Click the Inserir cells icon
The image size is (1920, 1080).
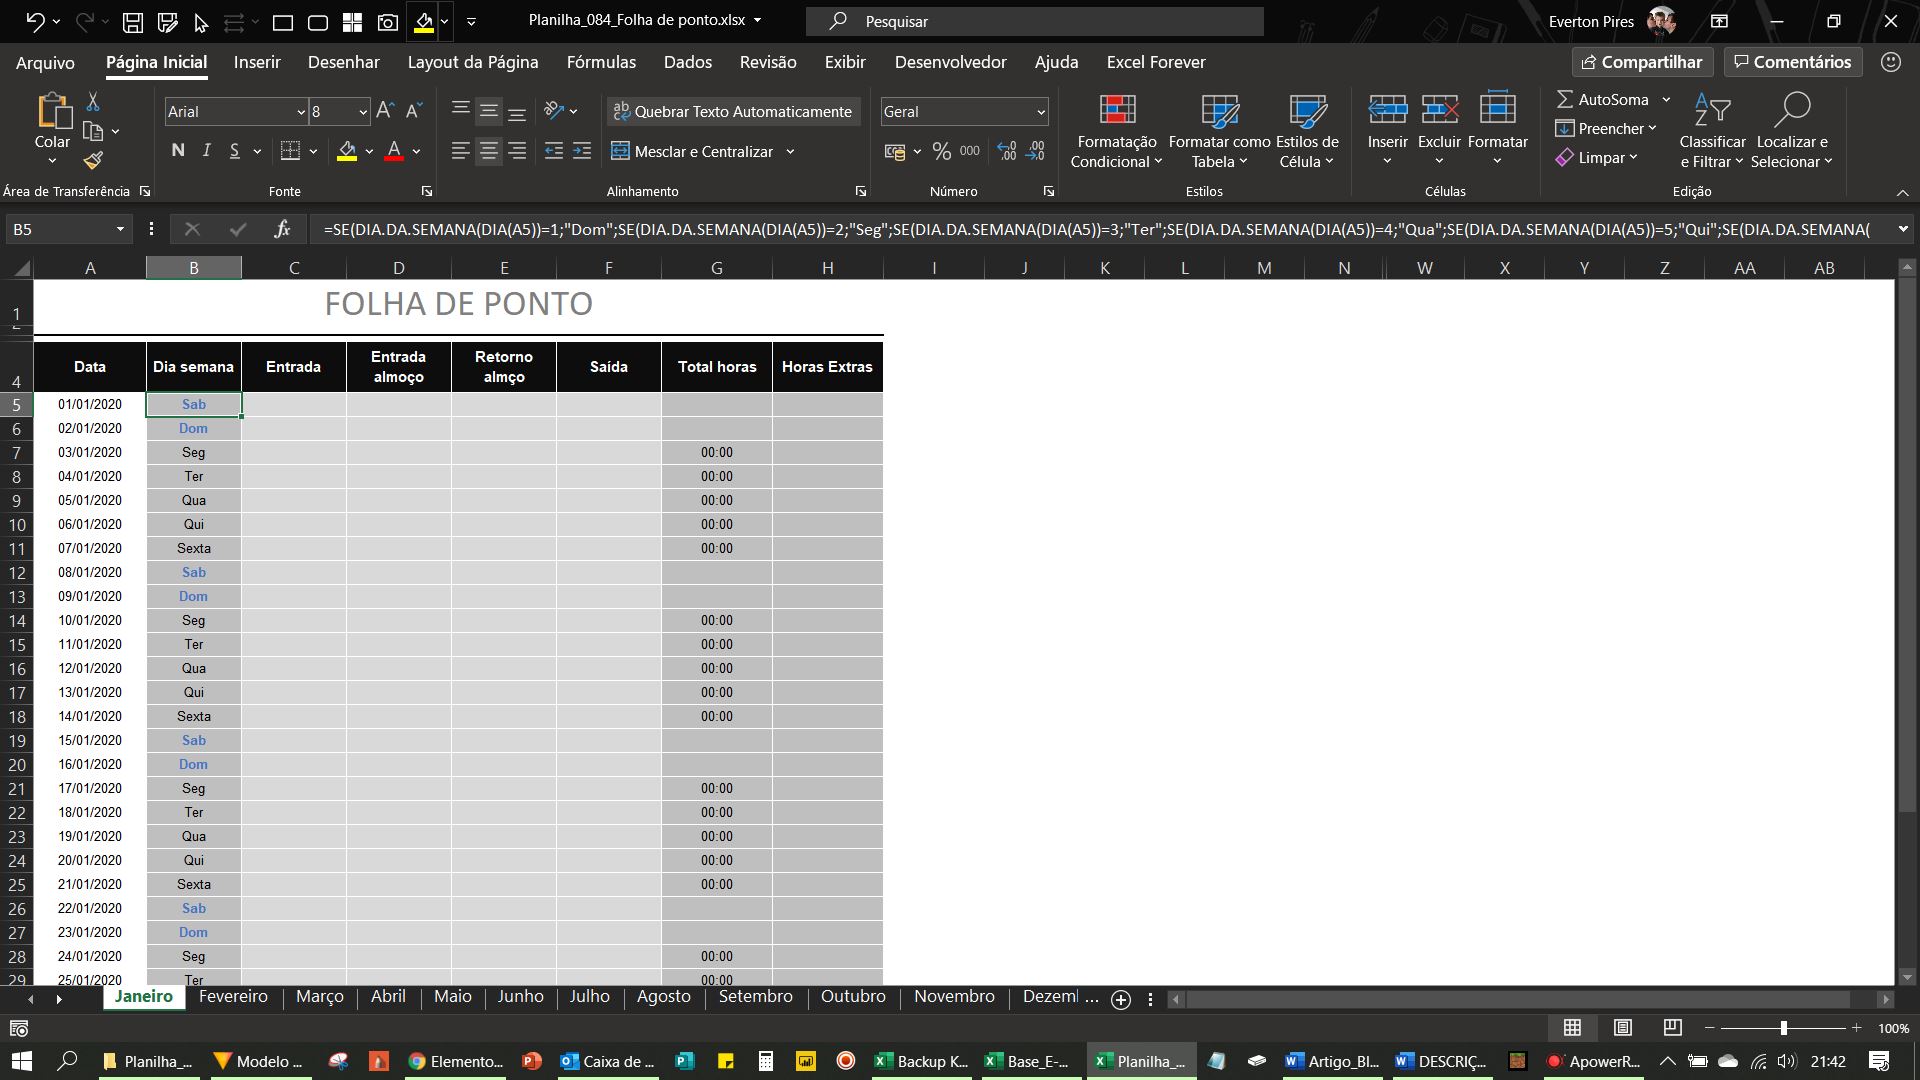click(x=1387, y=110)
